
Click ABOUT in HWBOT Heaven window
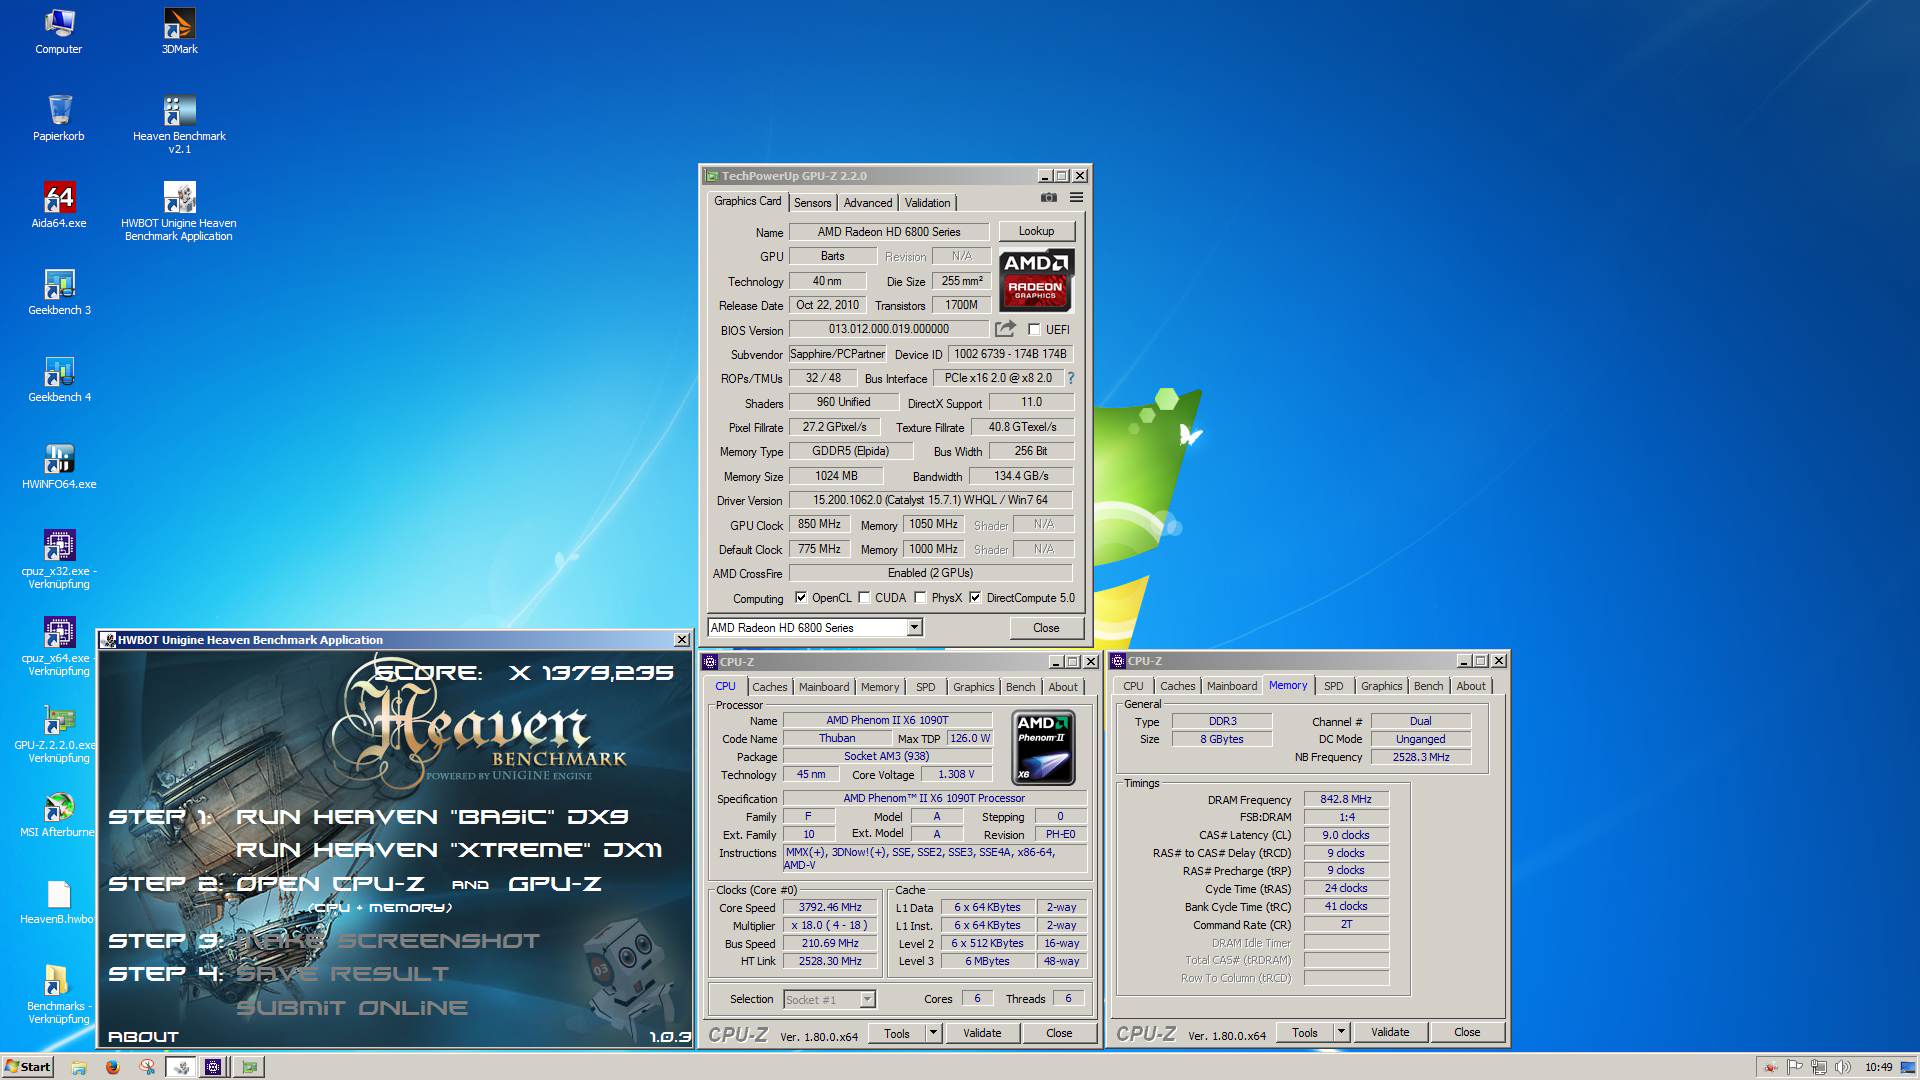pos(143,1037)
